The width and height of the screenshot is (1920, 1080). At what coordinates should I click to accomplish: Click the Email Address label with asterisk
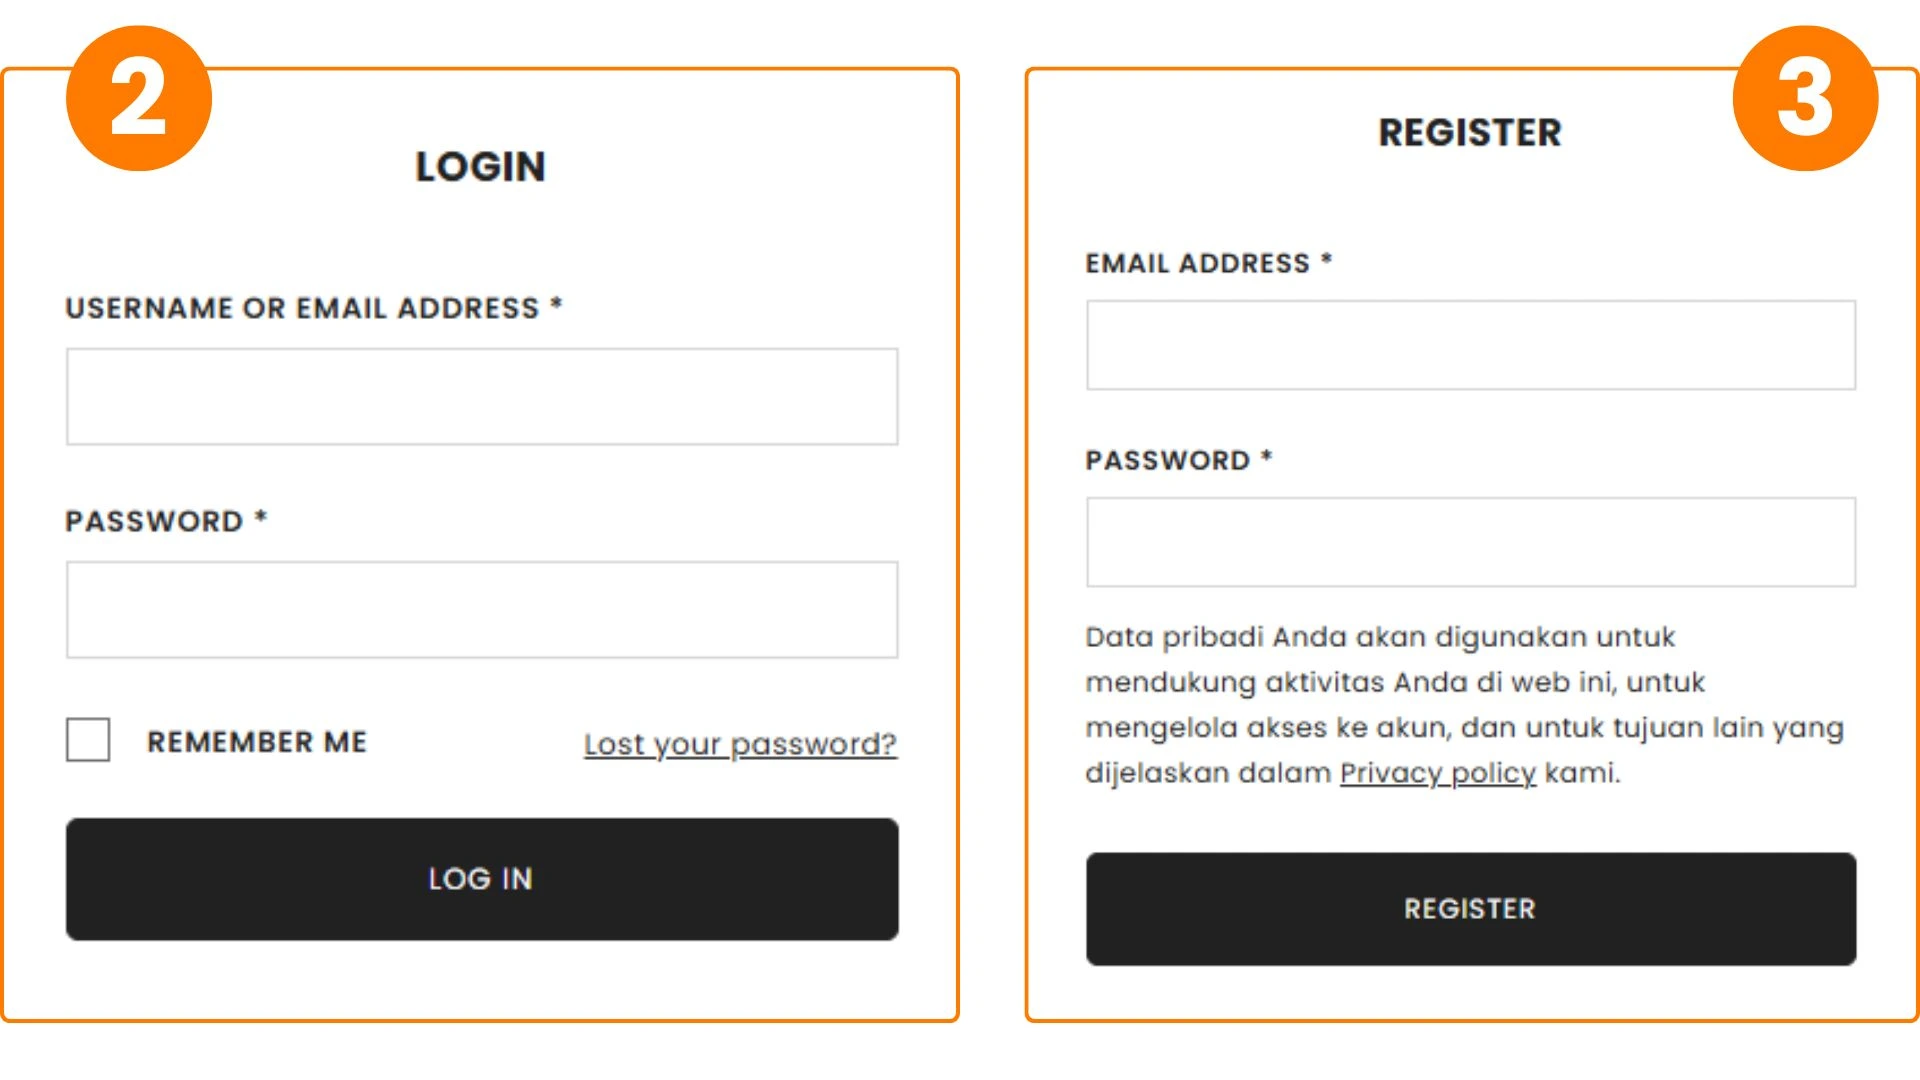[1207, 262]
